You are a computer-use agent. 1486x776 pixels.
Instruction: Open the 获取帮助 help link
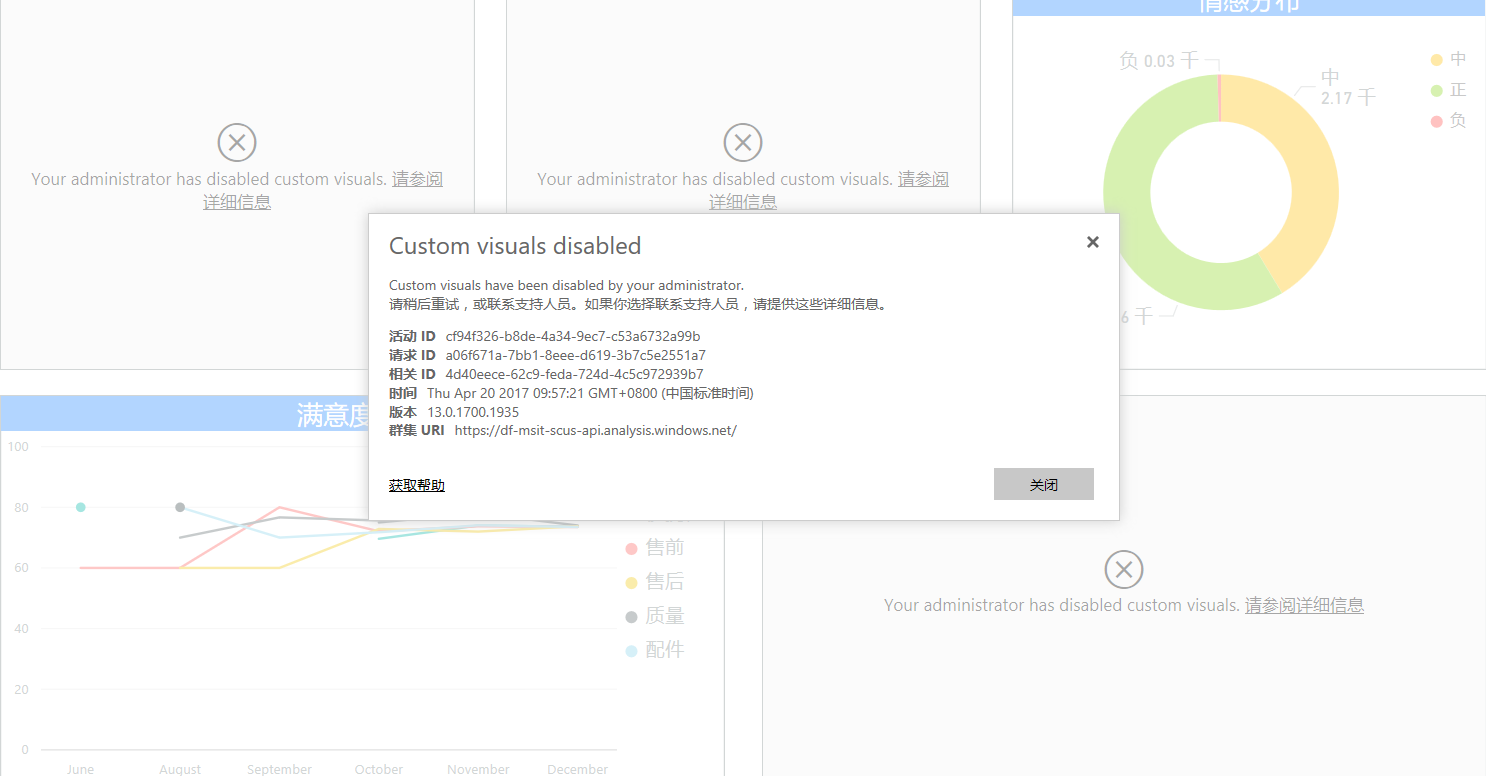[x=417, y=485]
